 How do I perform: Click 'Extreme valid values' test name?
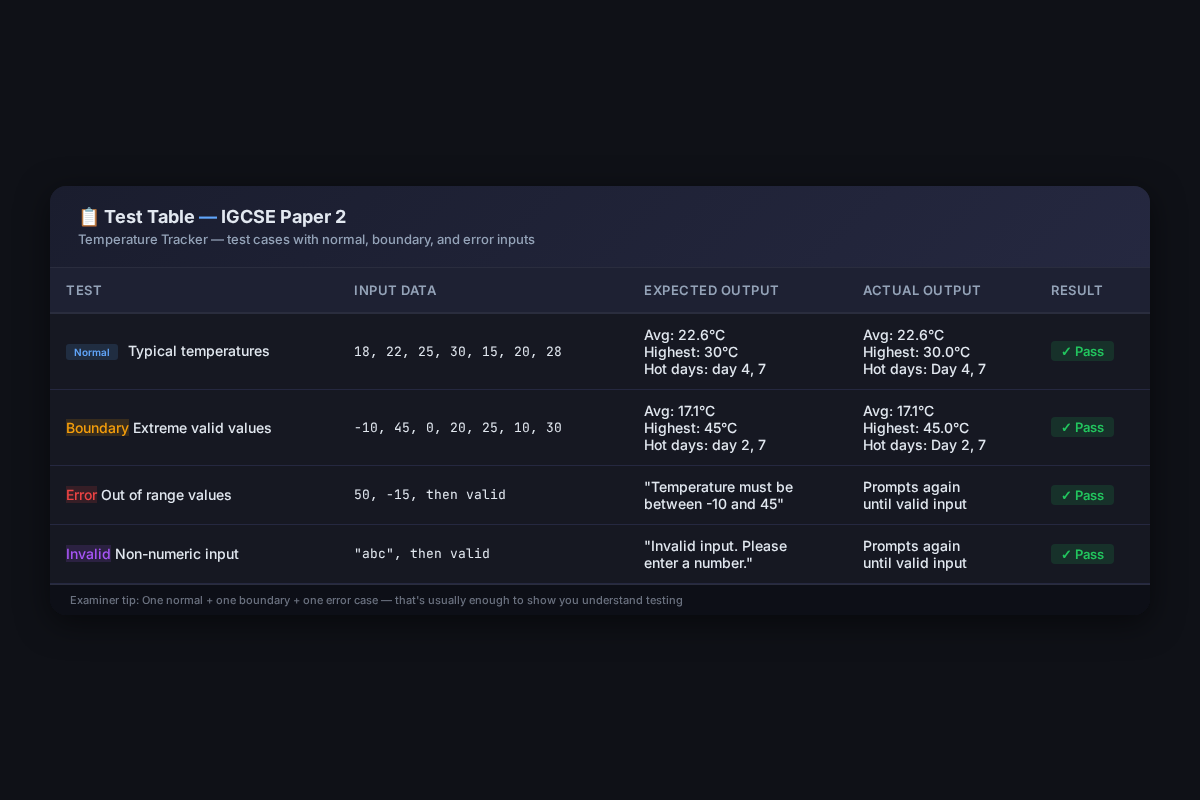point(202,428)
